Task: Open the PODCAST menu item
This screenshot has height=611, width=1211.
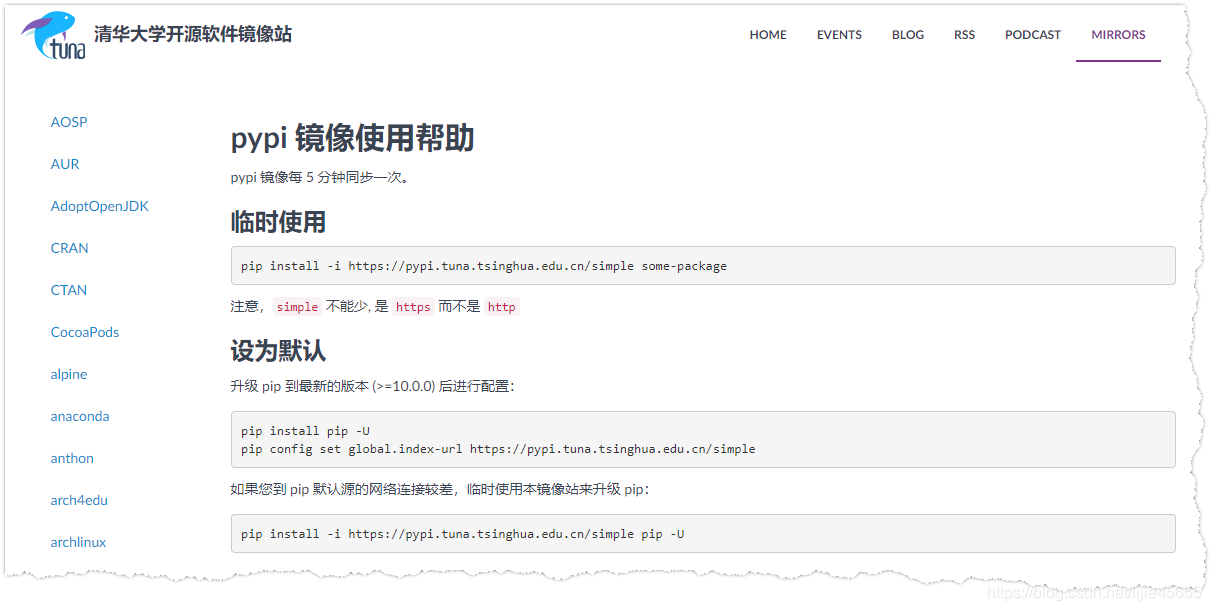Action: (x=1033, y=35)
